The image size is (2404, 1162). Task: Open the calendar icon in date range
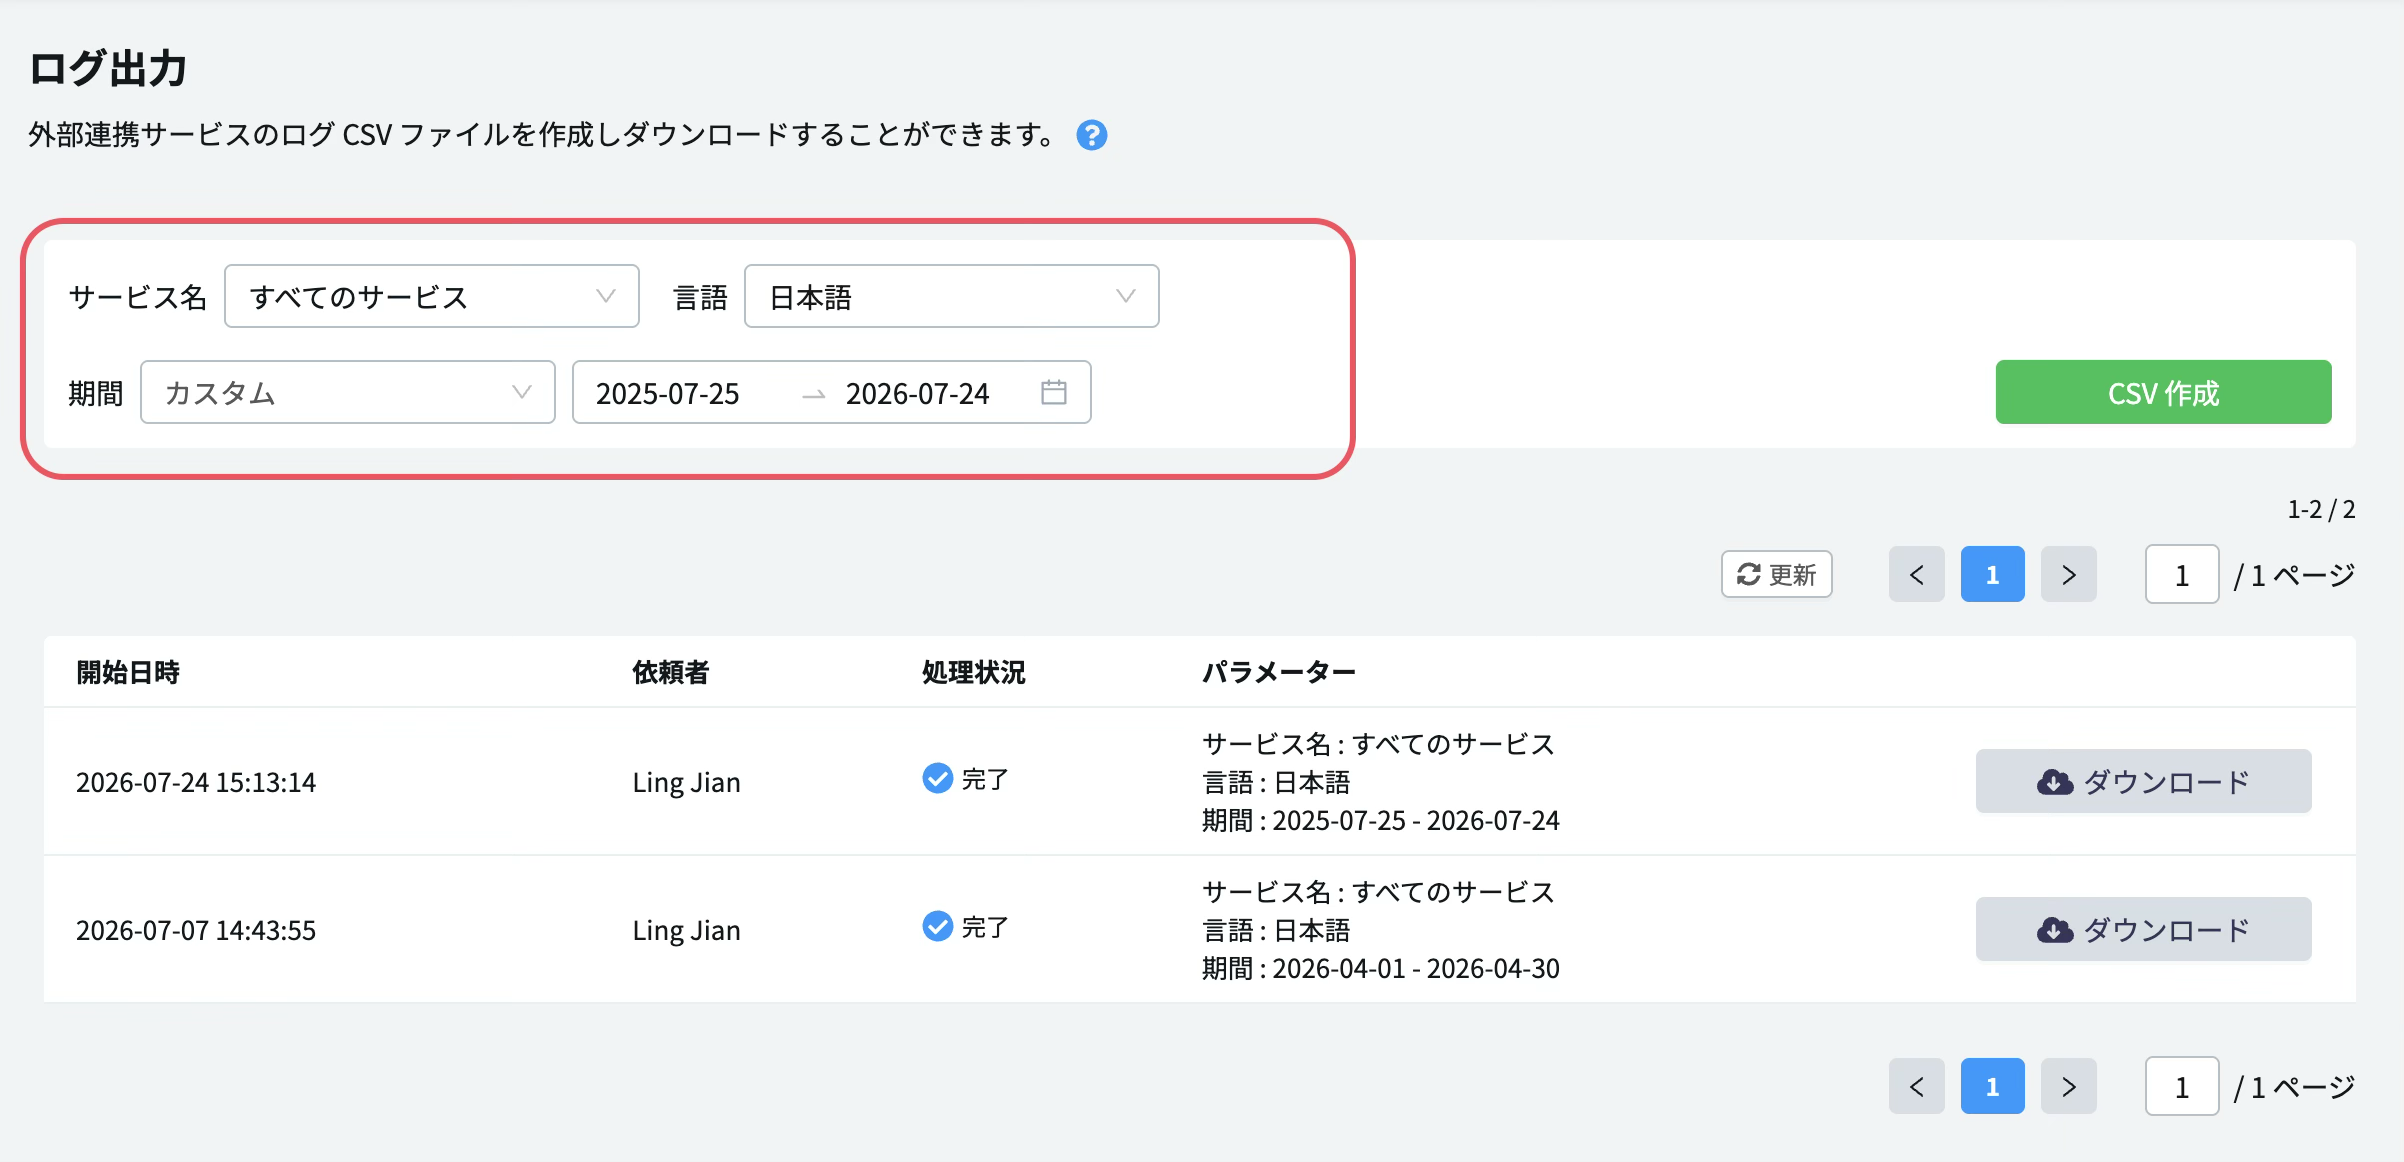point(1053,392)
